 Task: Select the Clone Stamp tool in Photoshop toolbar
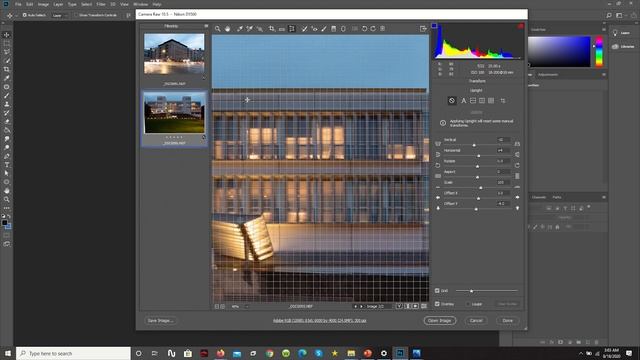point(7,104)
